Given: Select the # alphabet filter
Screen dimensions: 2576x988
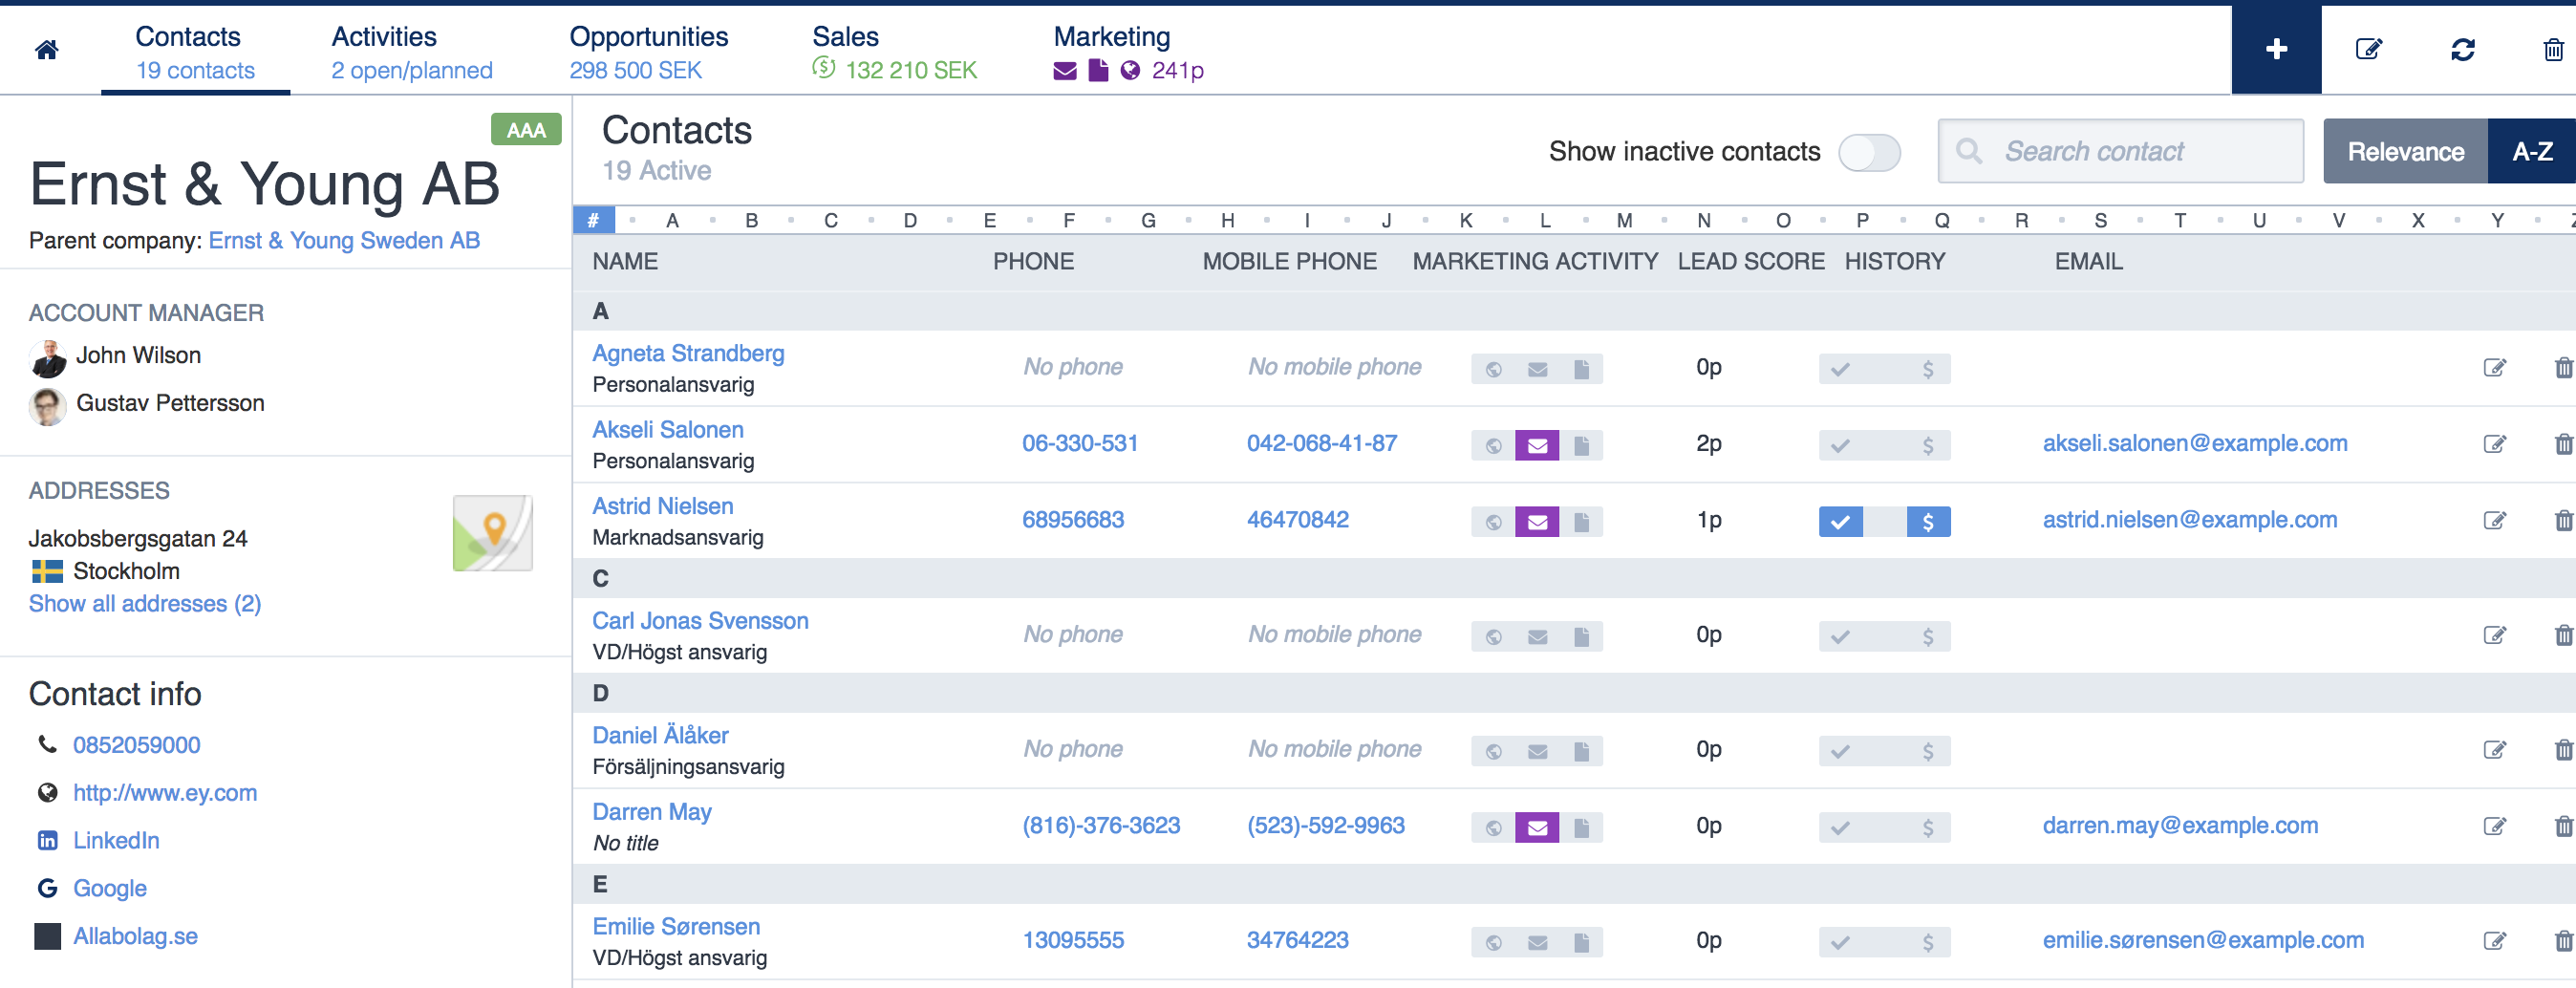Looking at the screenshot, I should [593, 220].
